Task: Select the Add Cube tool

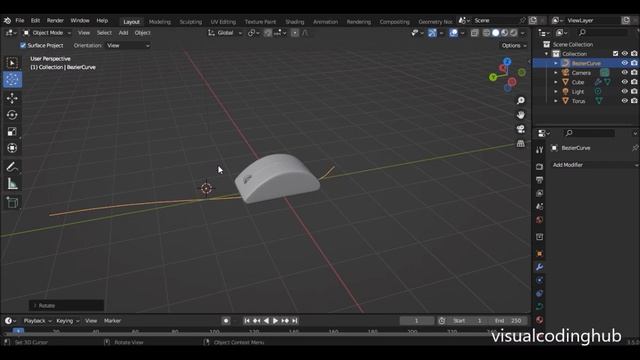Action: tap(12, 202)
